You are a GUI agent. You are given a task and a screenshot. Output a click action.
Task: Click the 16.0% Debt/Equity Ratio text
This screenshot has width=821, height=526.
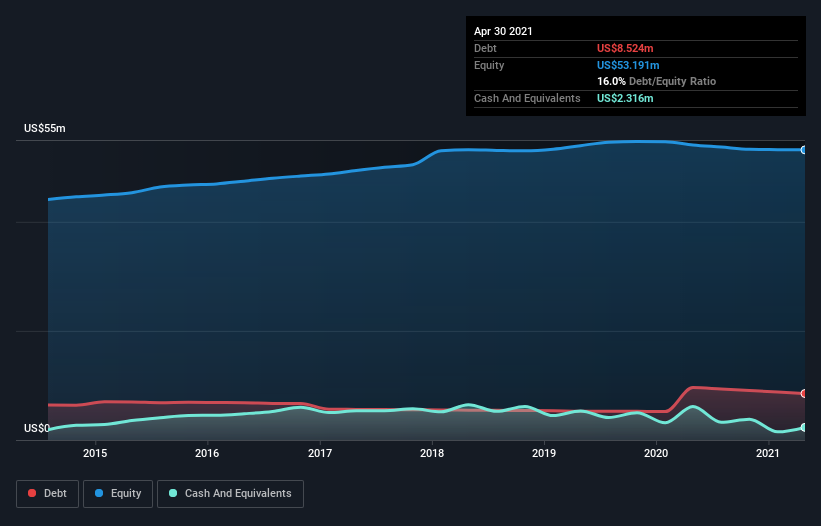click(657, 81)
